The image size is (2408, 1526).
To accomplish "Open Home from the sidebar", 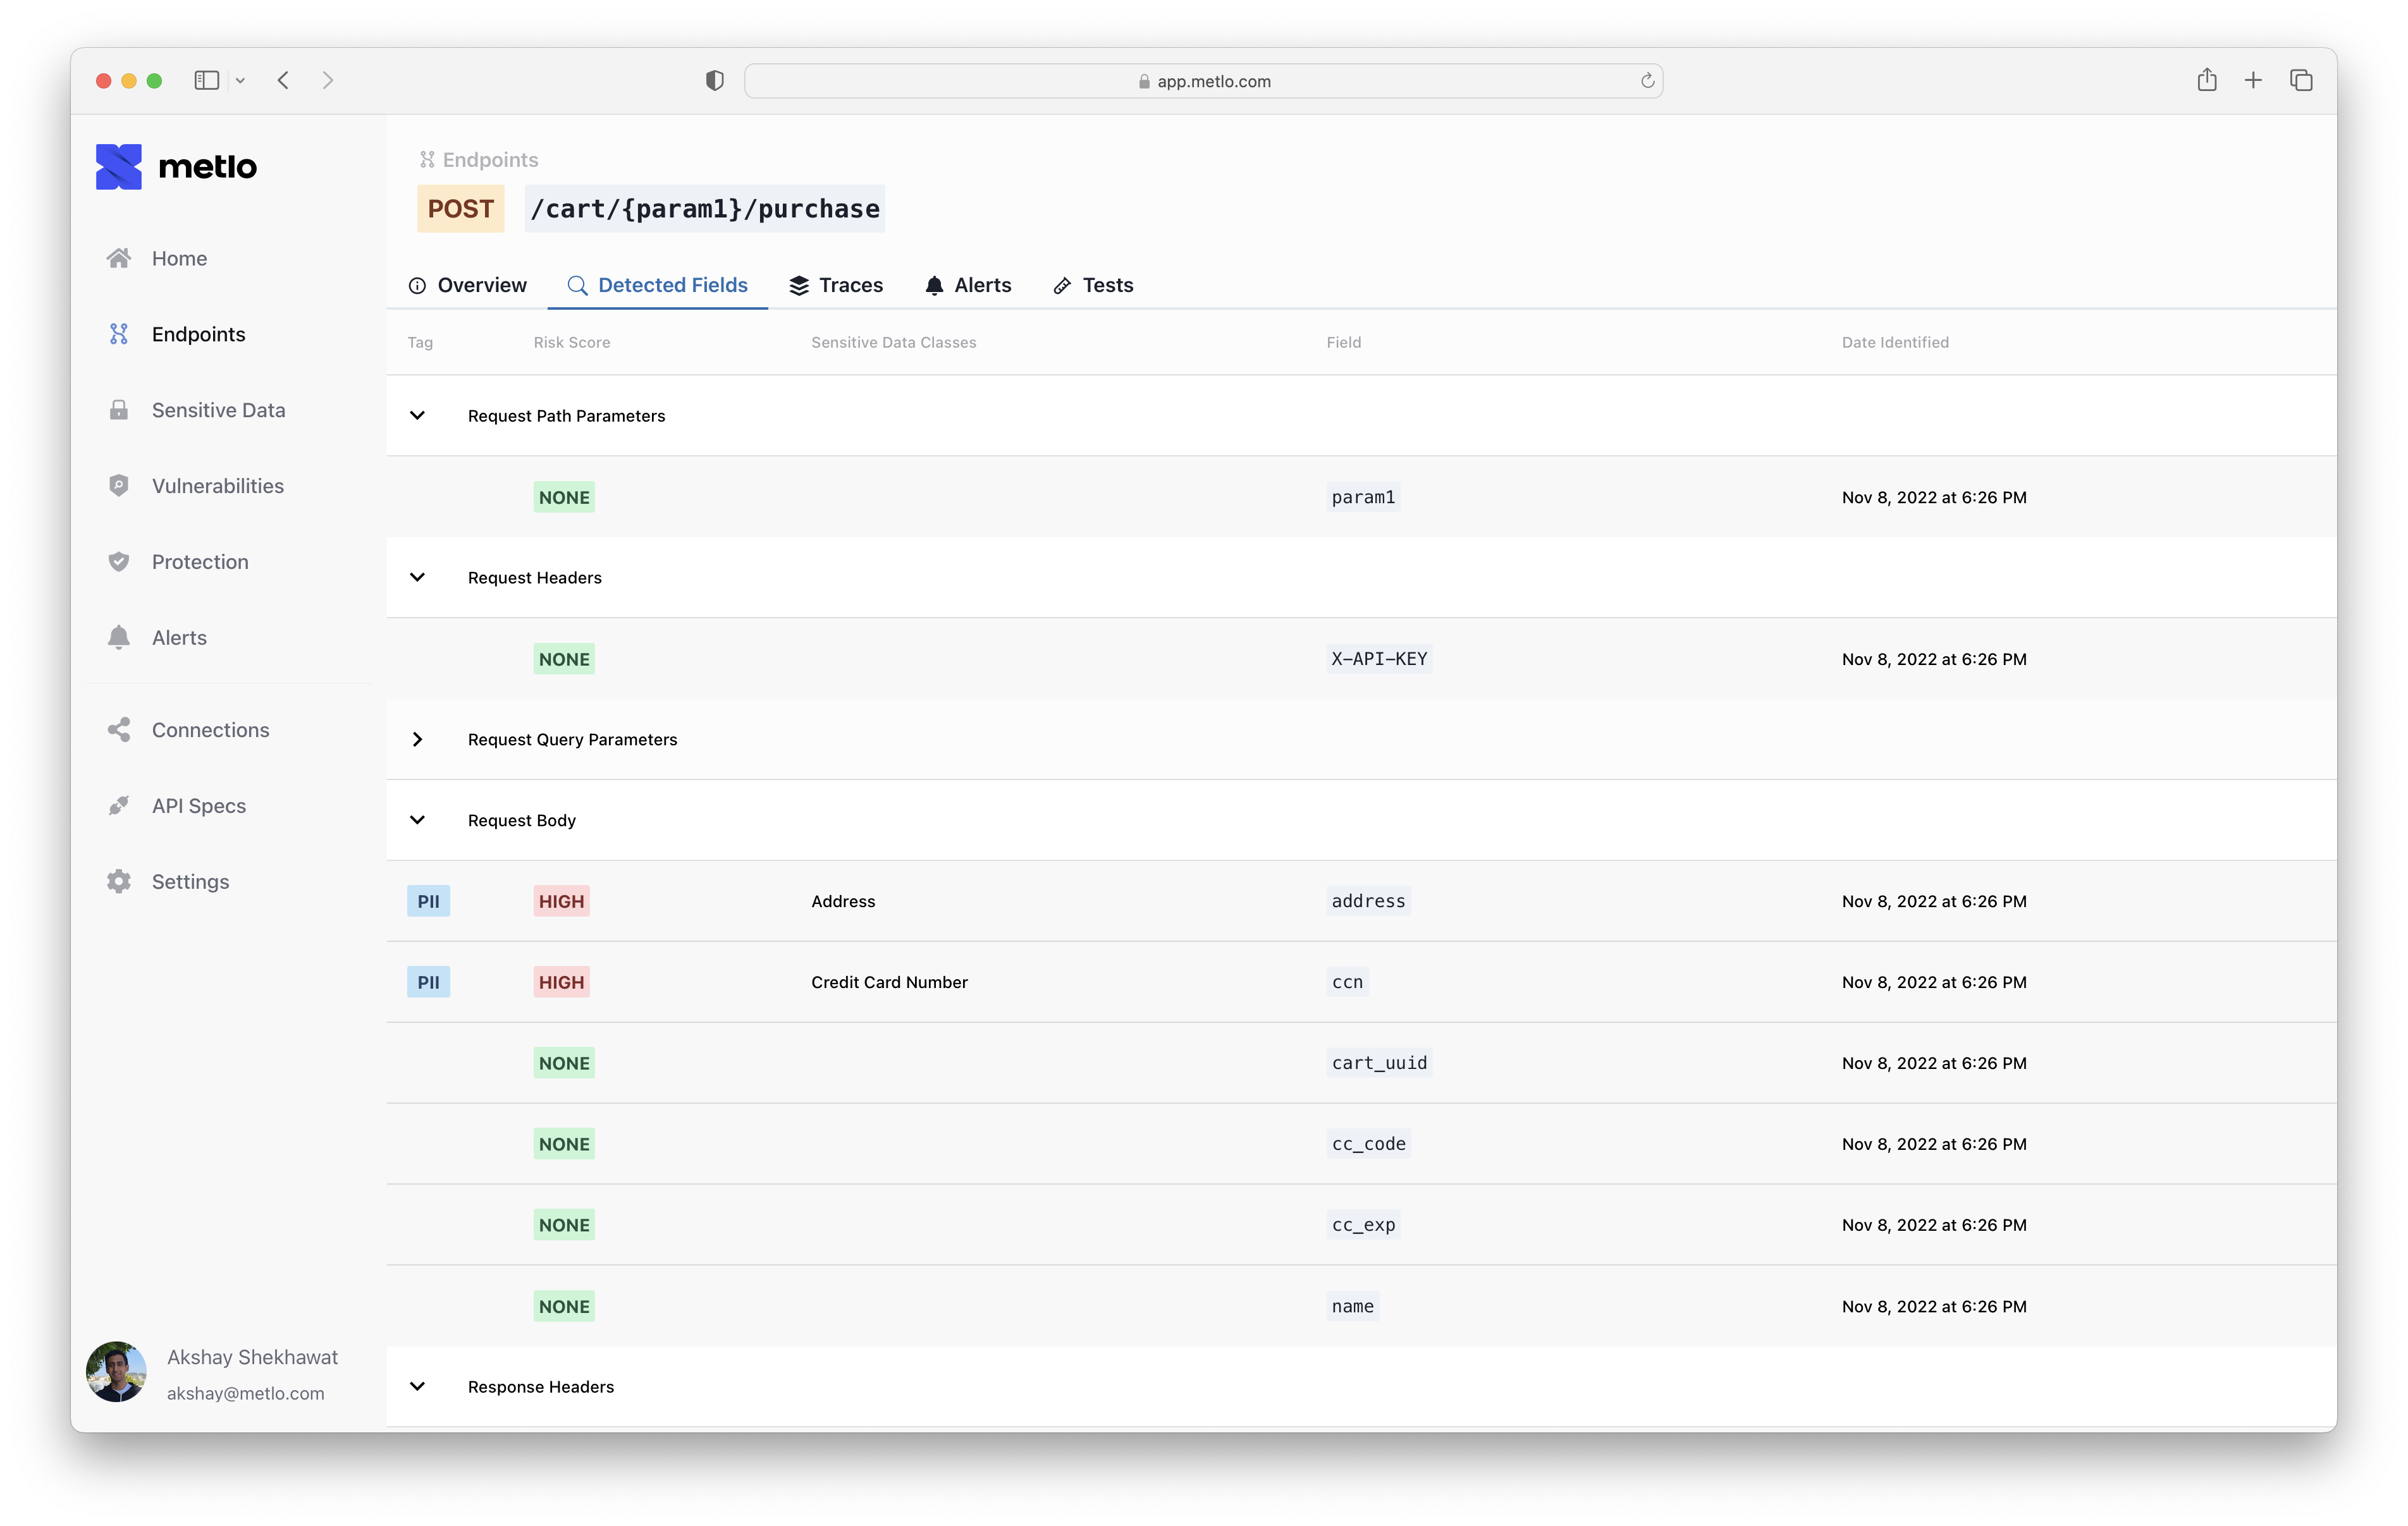I will (179, 258).
